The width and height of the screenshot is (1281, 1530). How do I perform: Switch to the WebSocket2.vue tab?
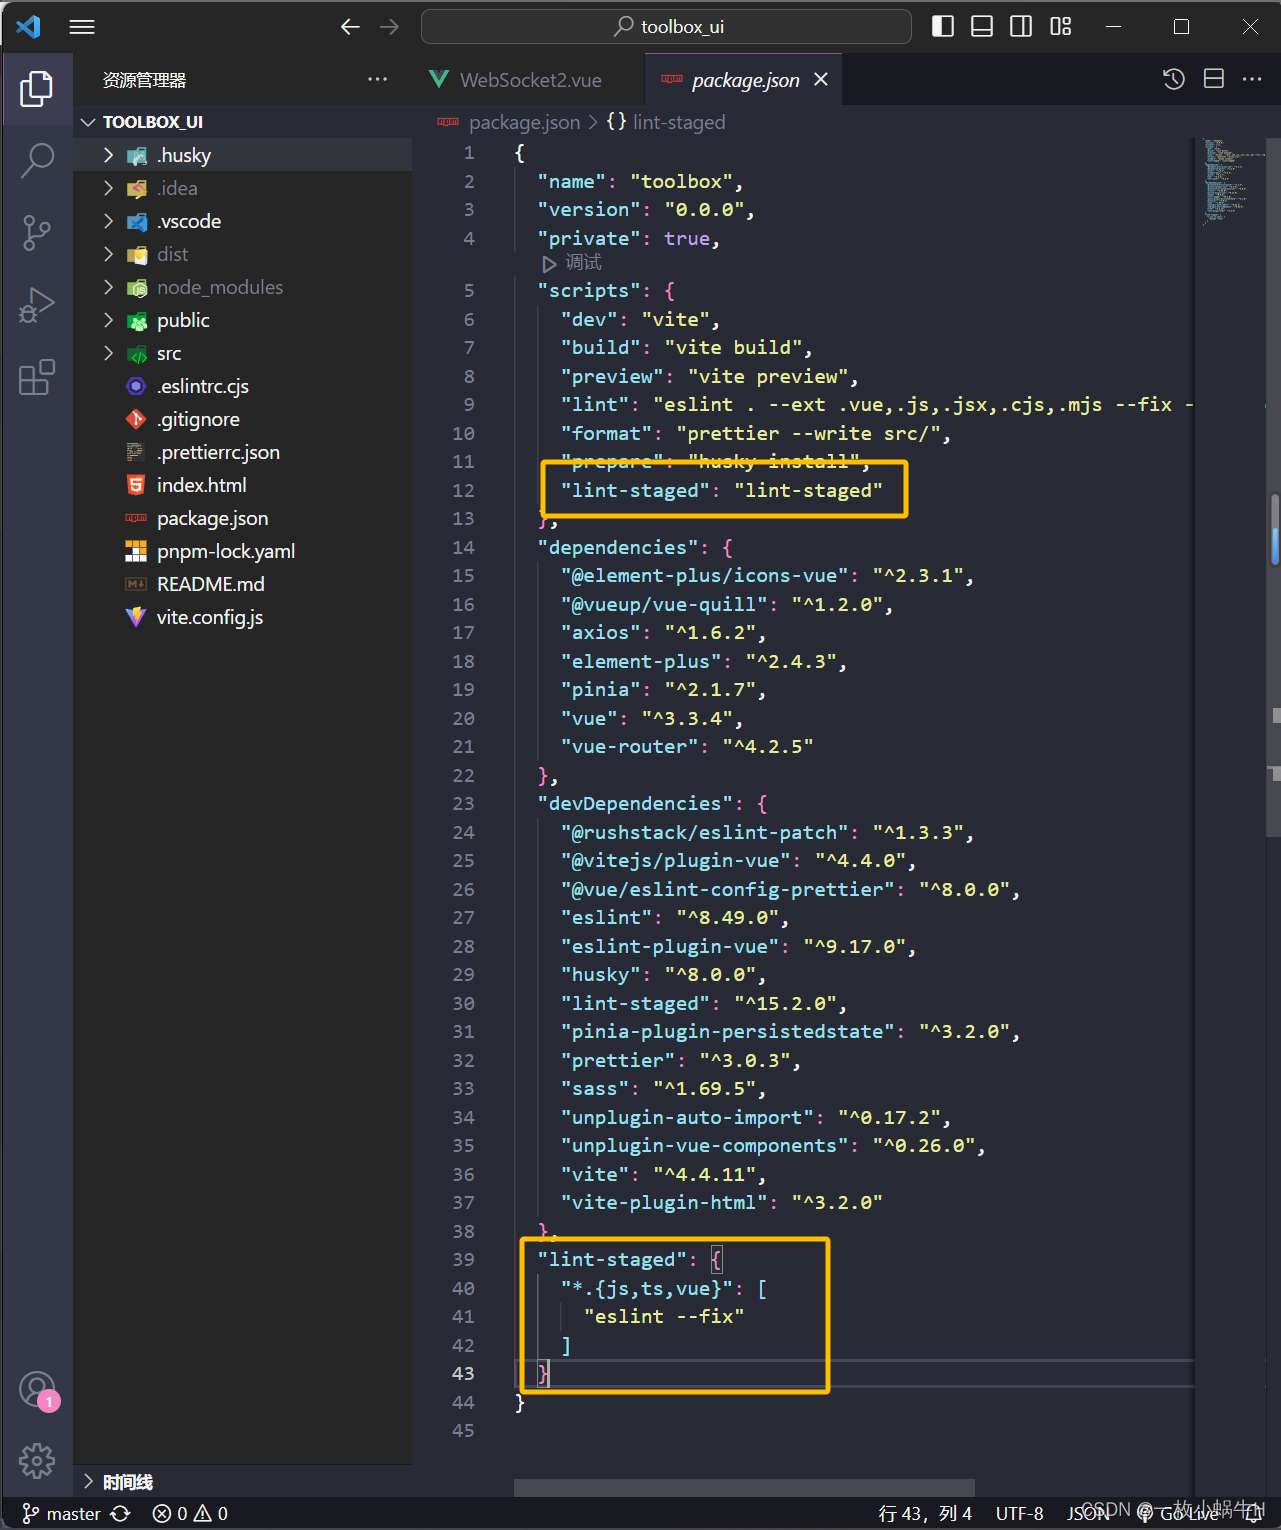pyautogui.click(x=516, y=80)
